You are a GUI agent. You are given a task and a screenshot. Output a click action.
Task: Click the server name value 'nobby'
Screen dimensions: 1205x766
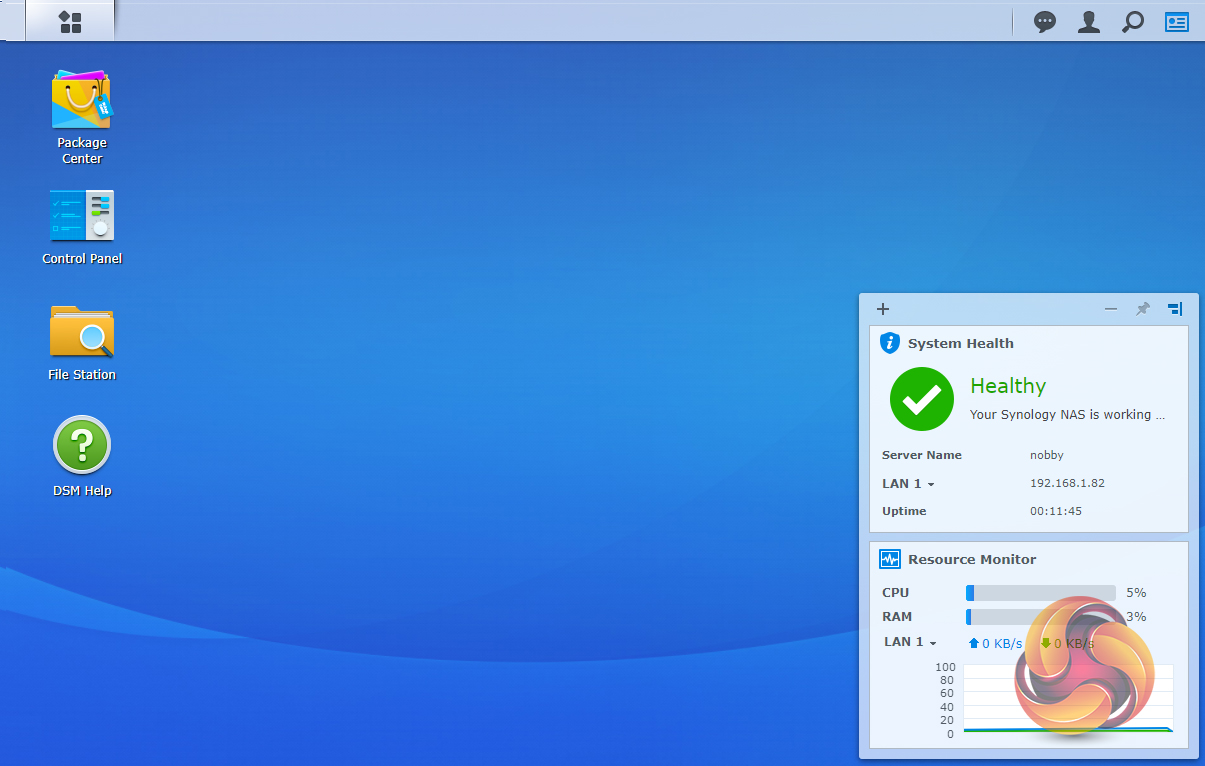pos(1047,455)
